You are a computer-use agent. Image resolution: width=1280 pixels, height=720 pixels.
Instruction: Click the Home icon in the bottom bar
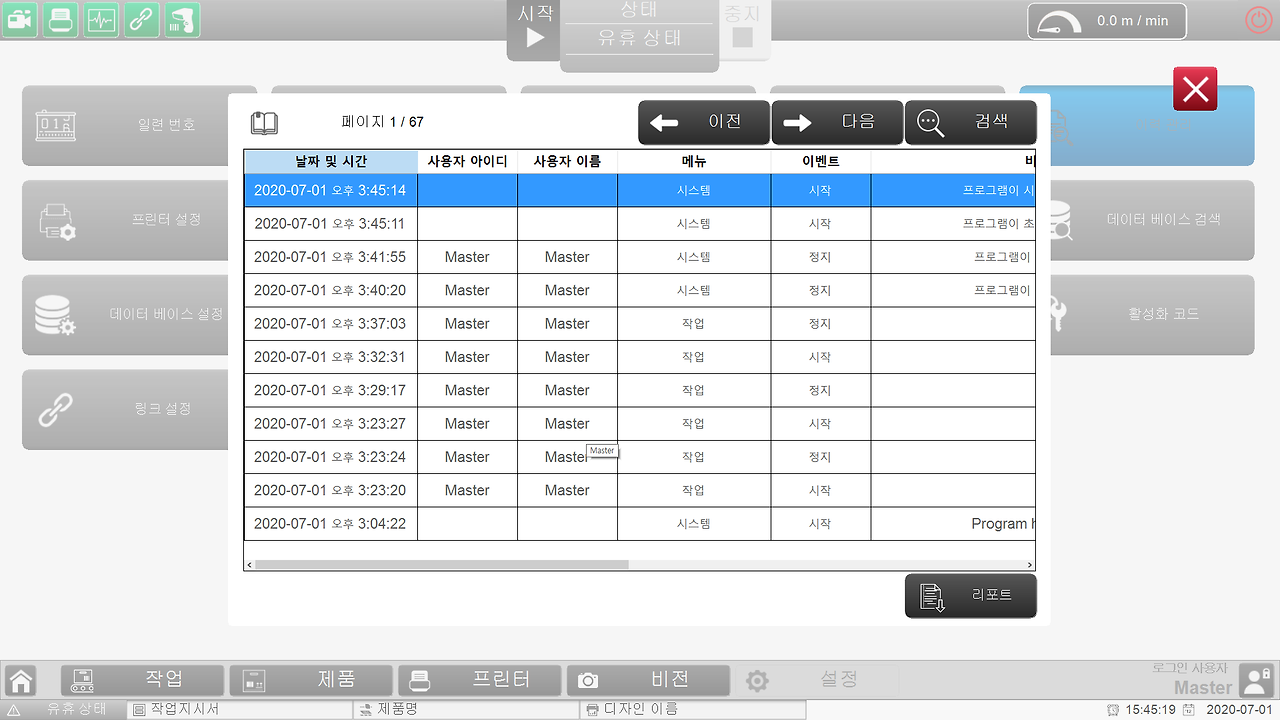coord(20,680)
